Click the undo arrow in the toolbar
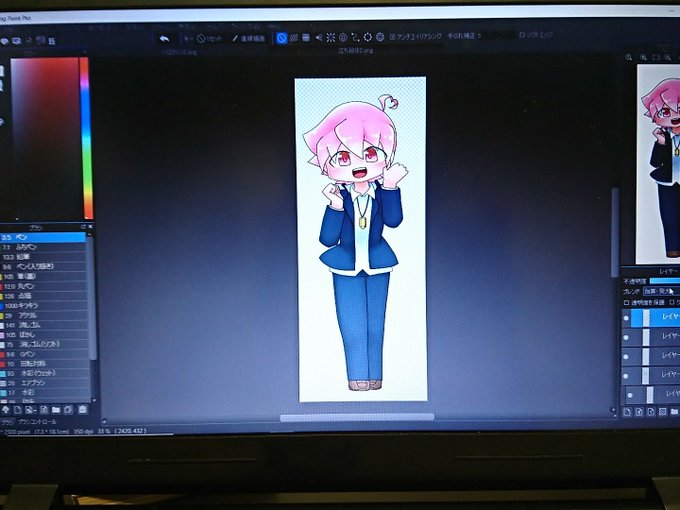 [164, 39]
